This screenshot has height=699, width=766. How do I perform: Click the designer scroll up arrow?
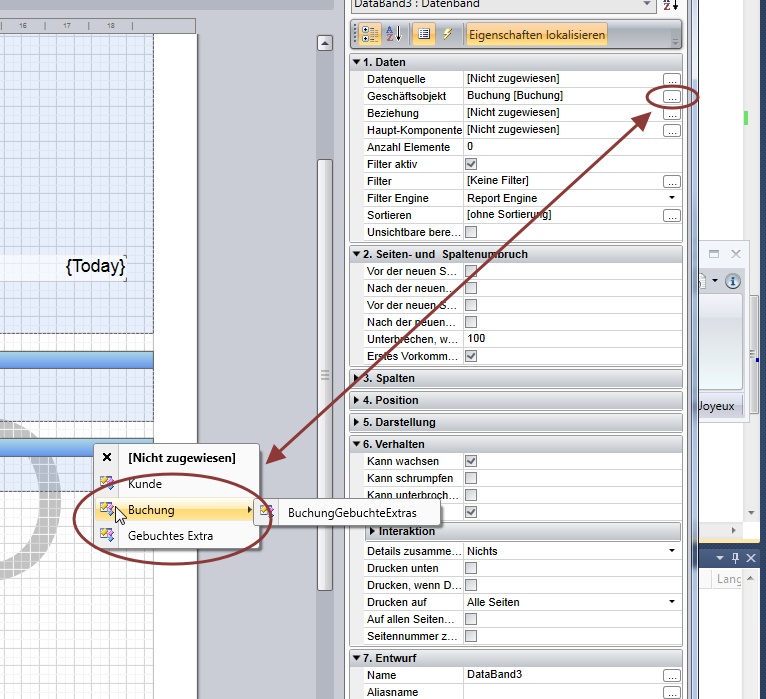325,43
